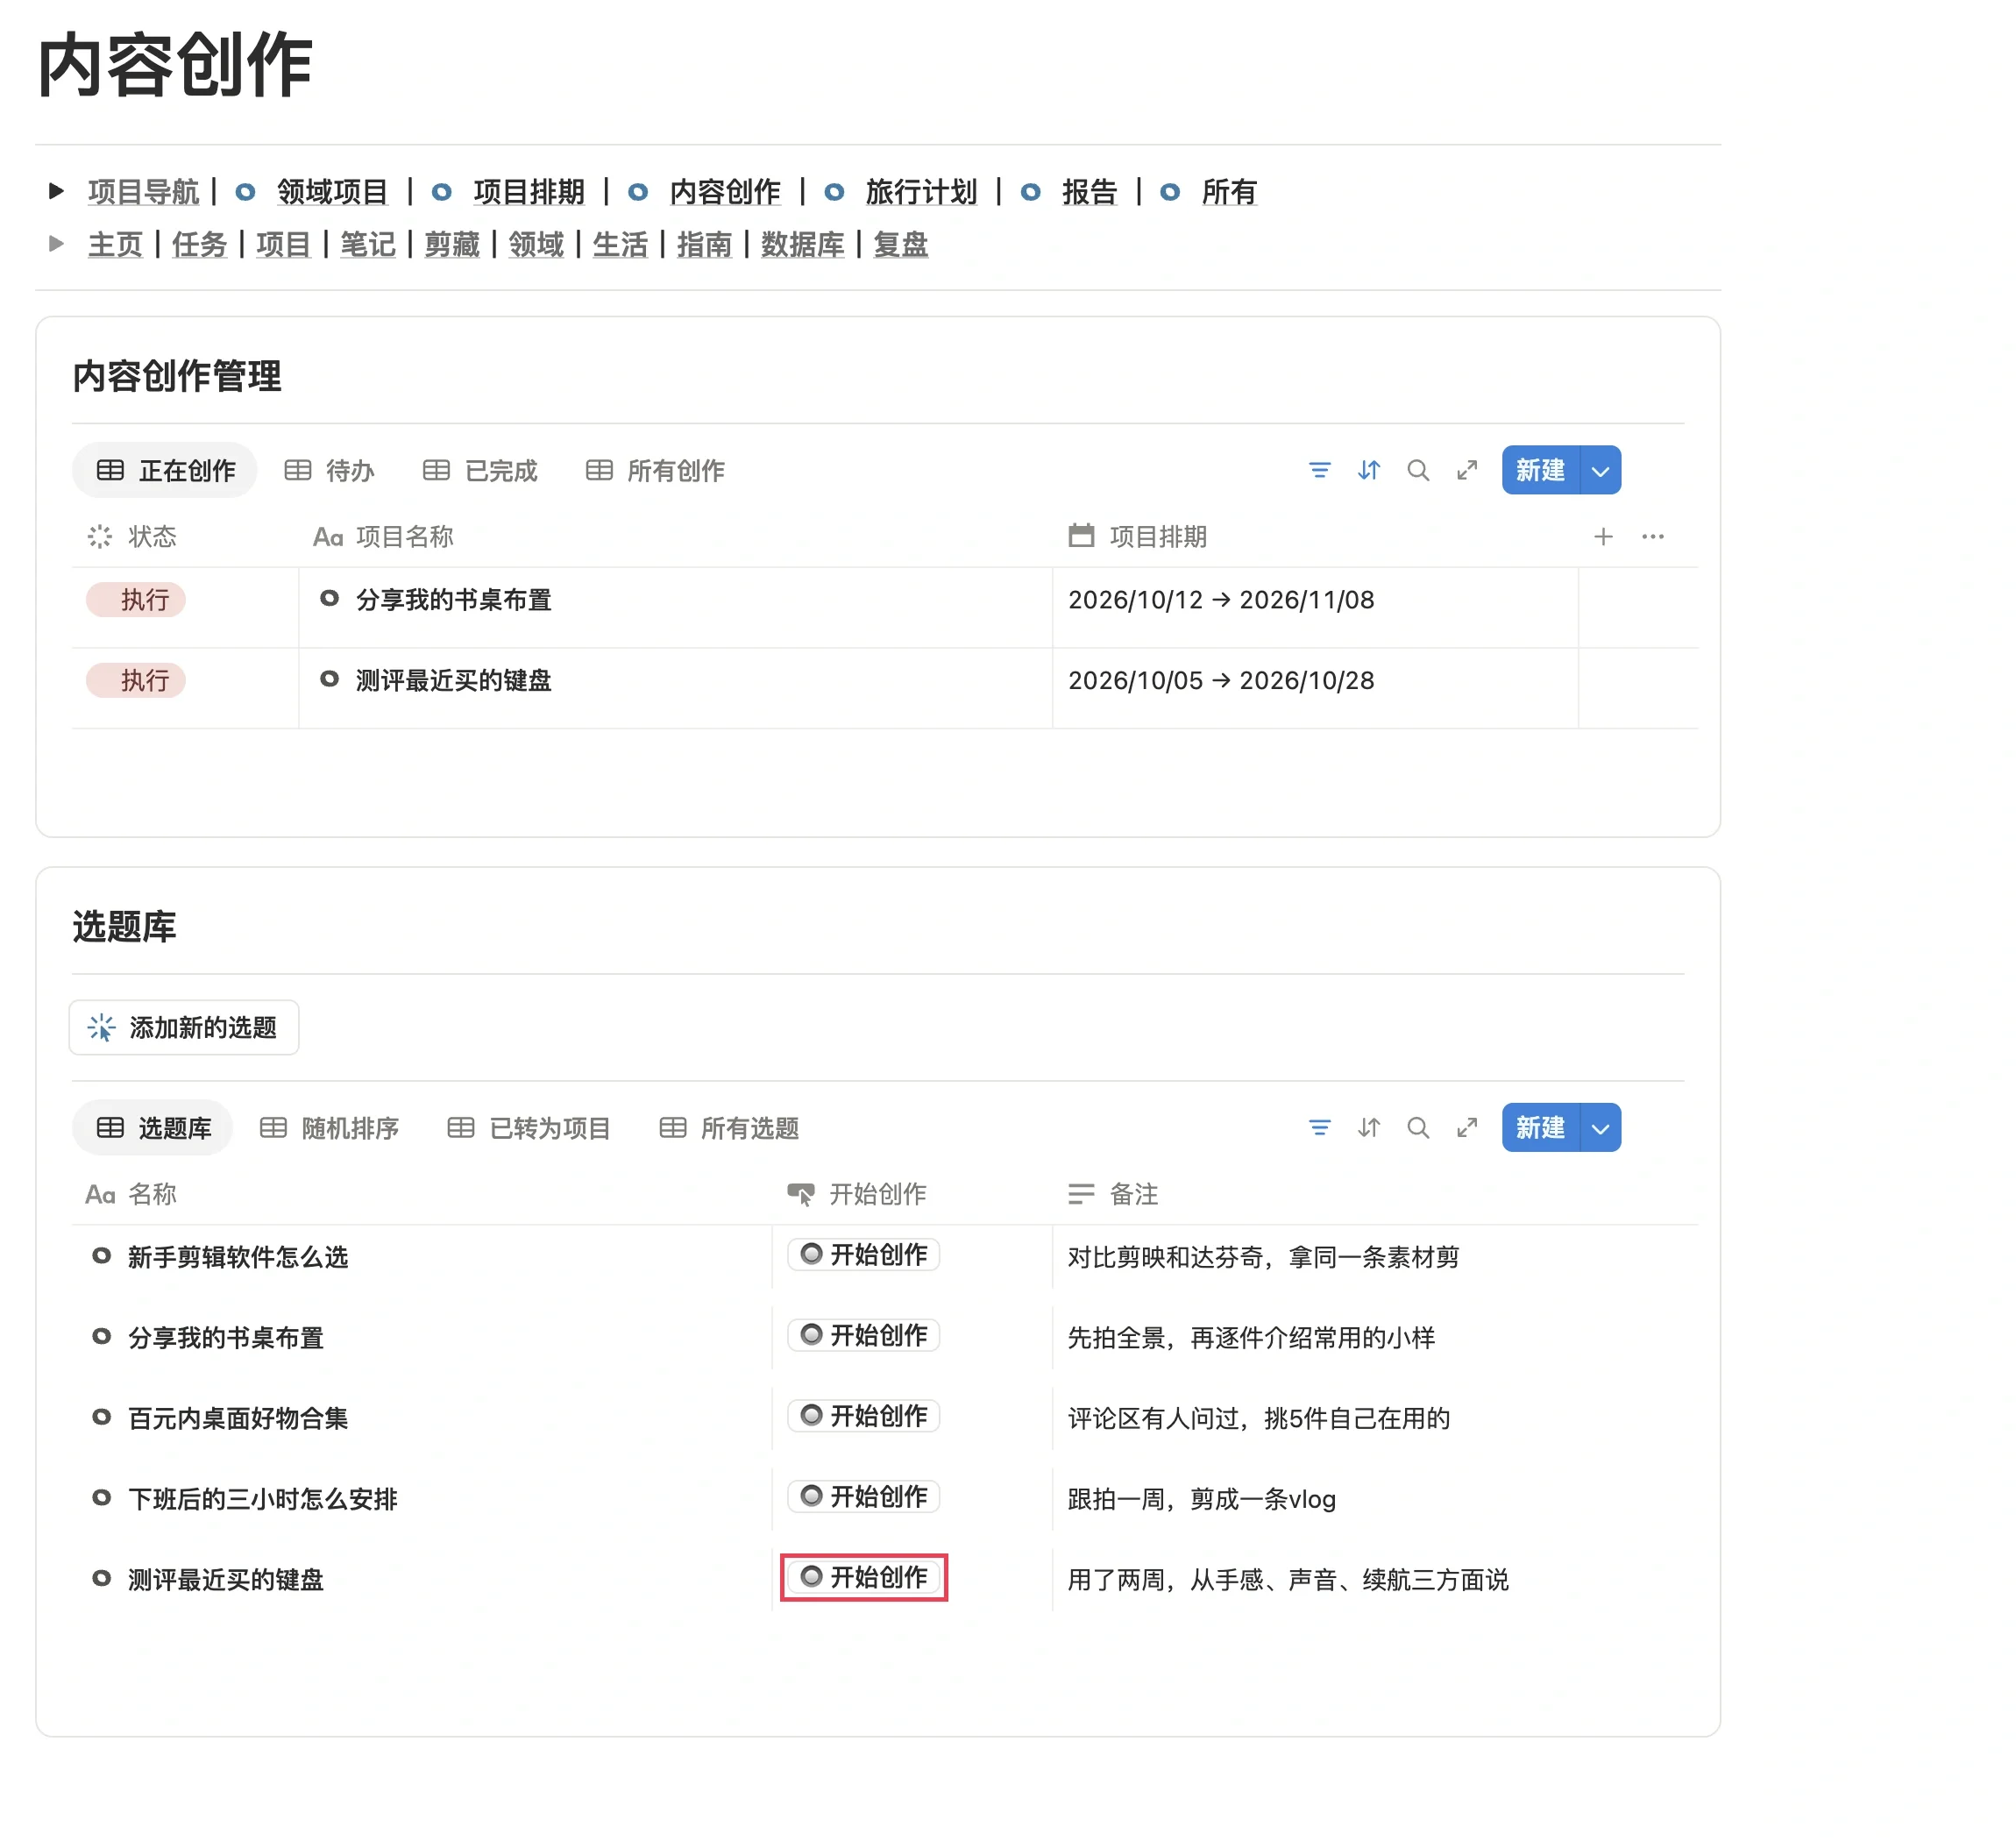The height and width of the screenshot is (1841, 2016).
Task: Open the 旅行计划 navigation link
Action: click(x=921, y=191)
